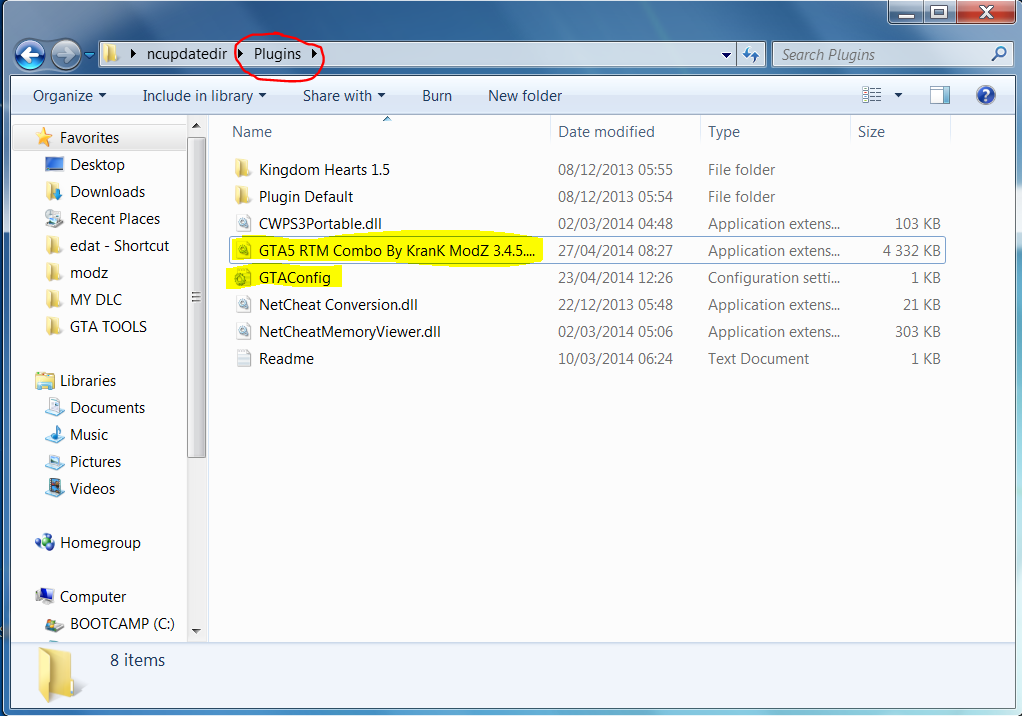Go back with the Back arrow button
1022x716 pixels.
[30, 55]
